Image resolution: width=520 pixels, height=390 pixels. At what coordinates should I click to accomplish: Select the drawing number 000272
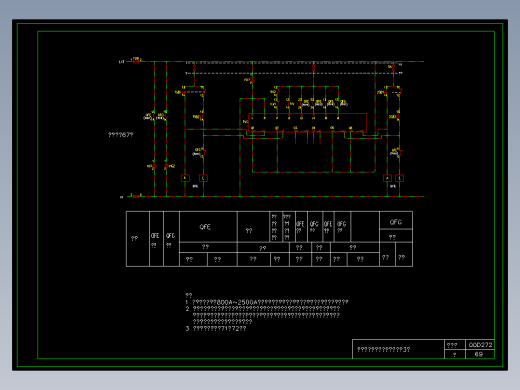[x=480, y=345]
